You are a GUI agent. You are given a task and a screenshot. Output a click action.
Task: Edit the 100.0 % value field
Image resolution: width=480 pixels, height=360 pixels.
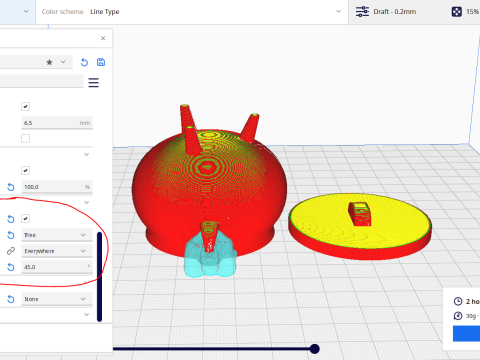(x=57, y=187)
